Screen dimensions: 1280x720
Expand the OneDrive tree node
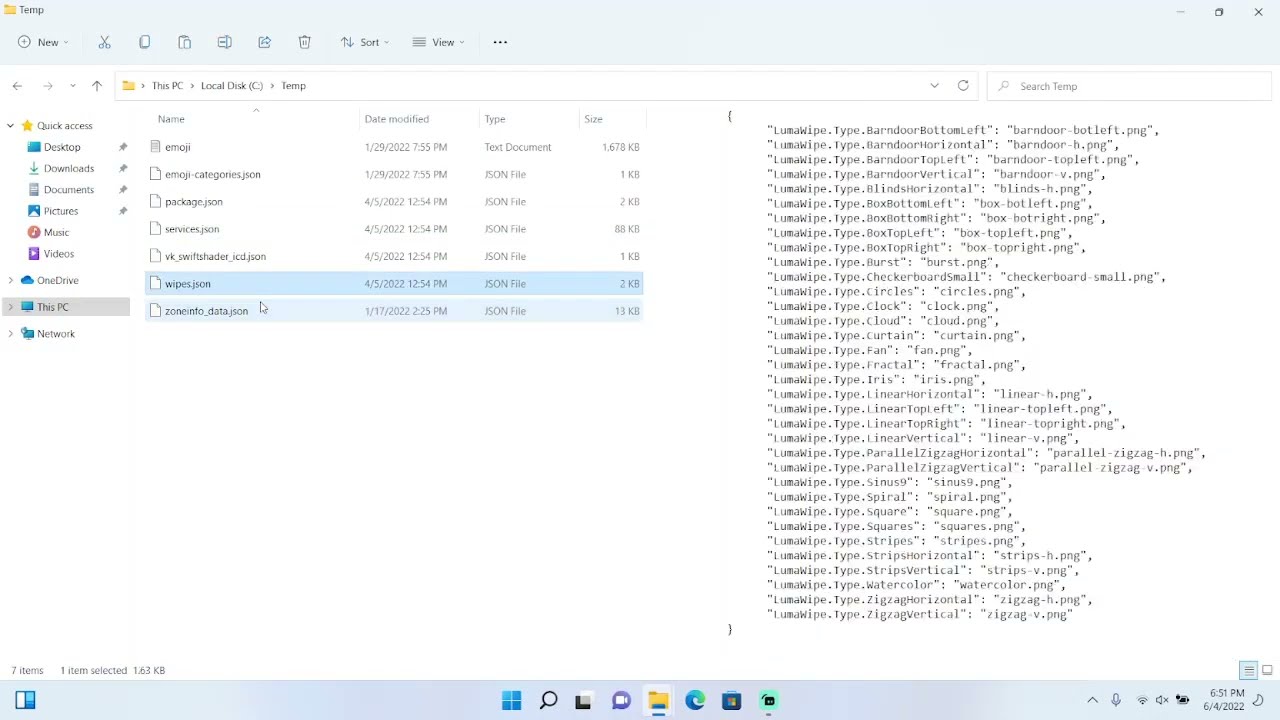click(x=10, y=281)
